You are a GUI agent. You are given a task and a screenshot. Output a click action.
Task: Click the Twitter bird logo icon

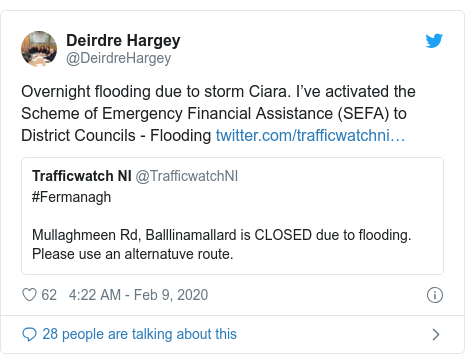pyautogui.click(x=434, y=41)
